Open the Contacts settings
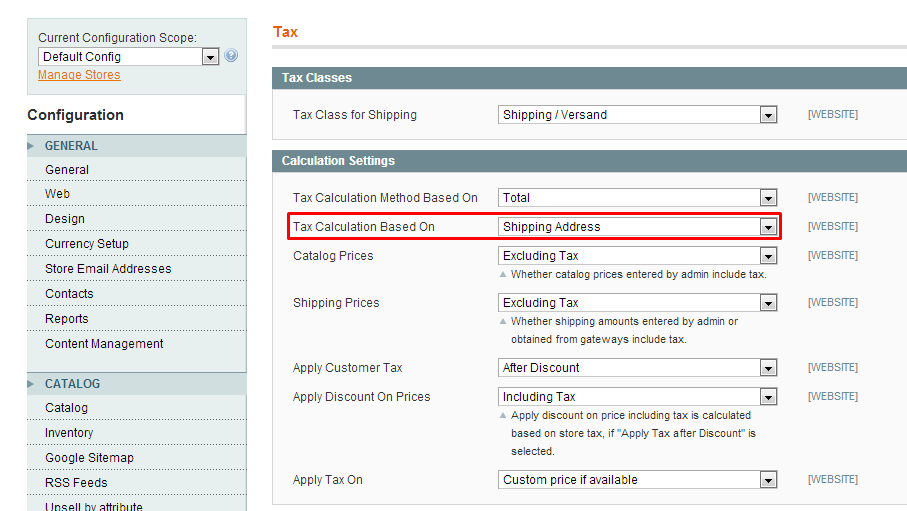Viewport: 907px width, 511px height. 69,293
